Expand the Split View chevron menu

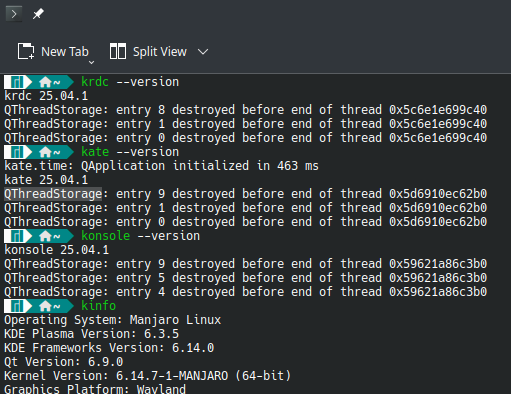[203, 52]
